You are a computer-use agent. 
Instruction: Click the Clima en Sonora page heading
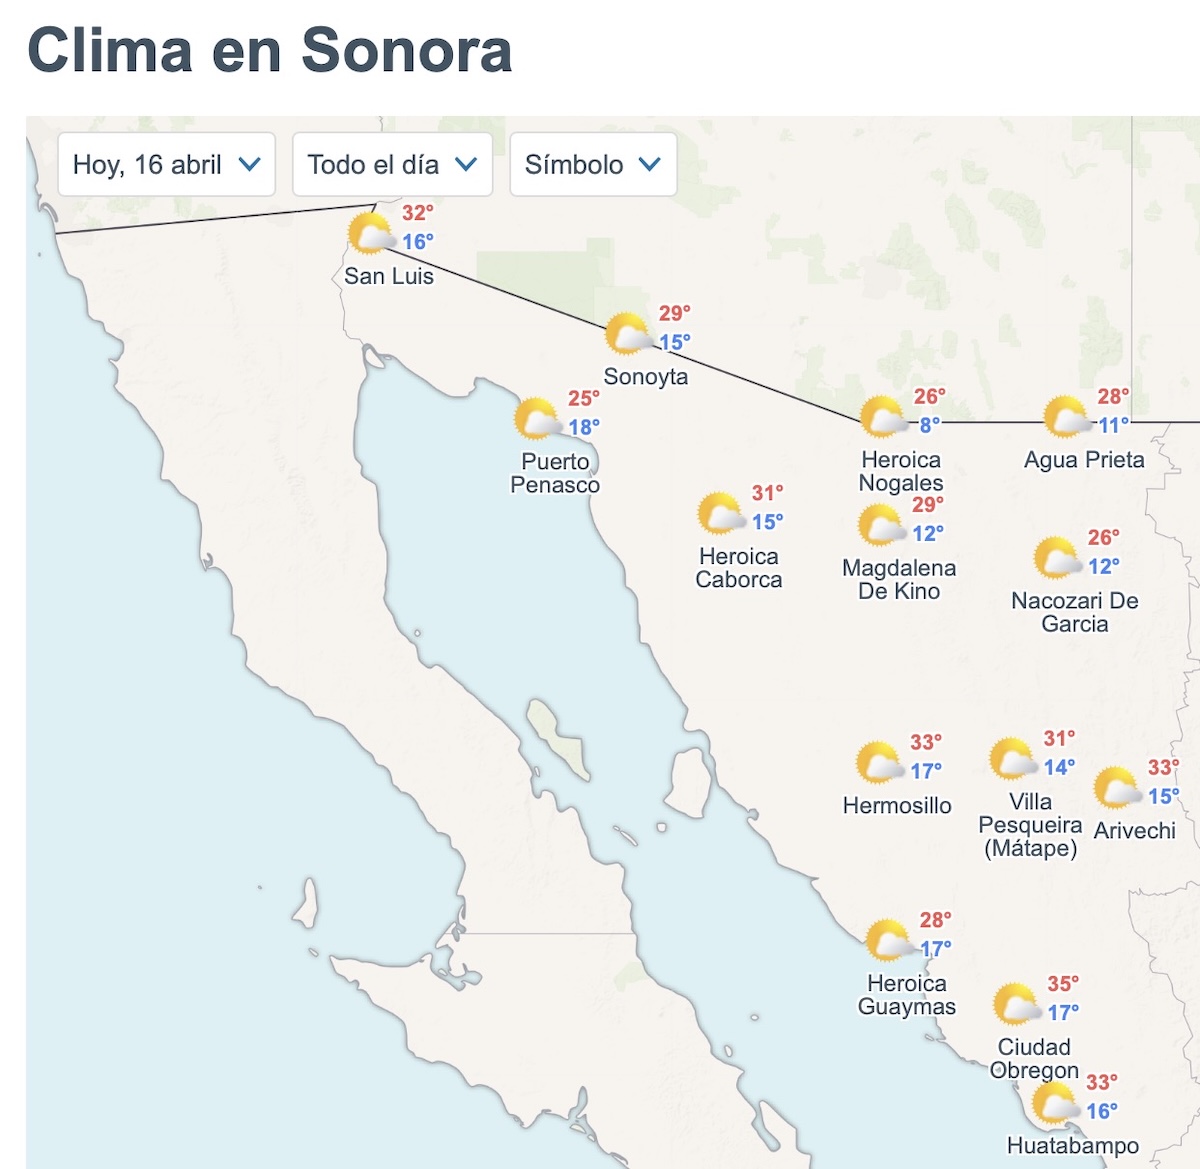click(x=271, y=52)
